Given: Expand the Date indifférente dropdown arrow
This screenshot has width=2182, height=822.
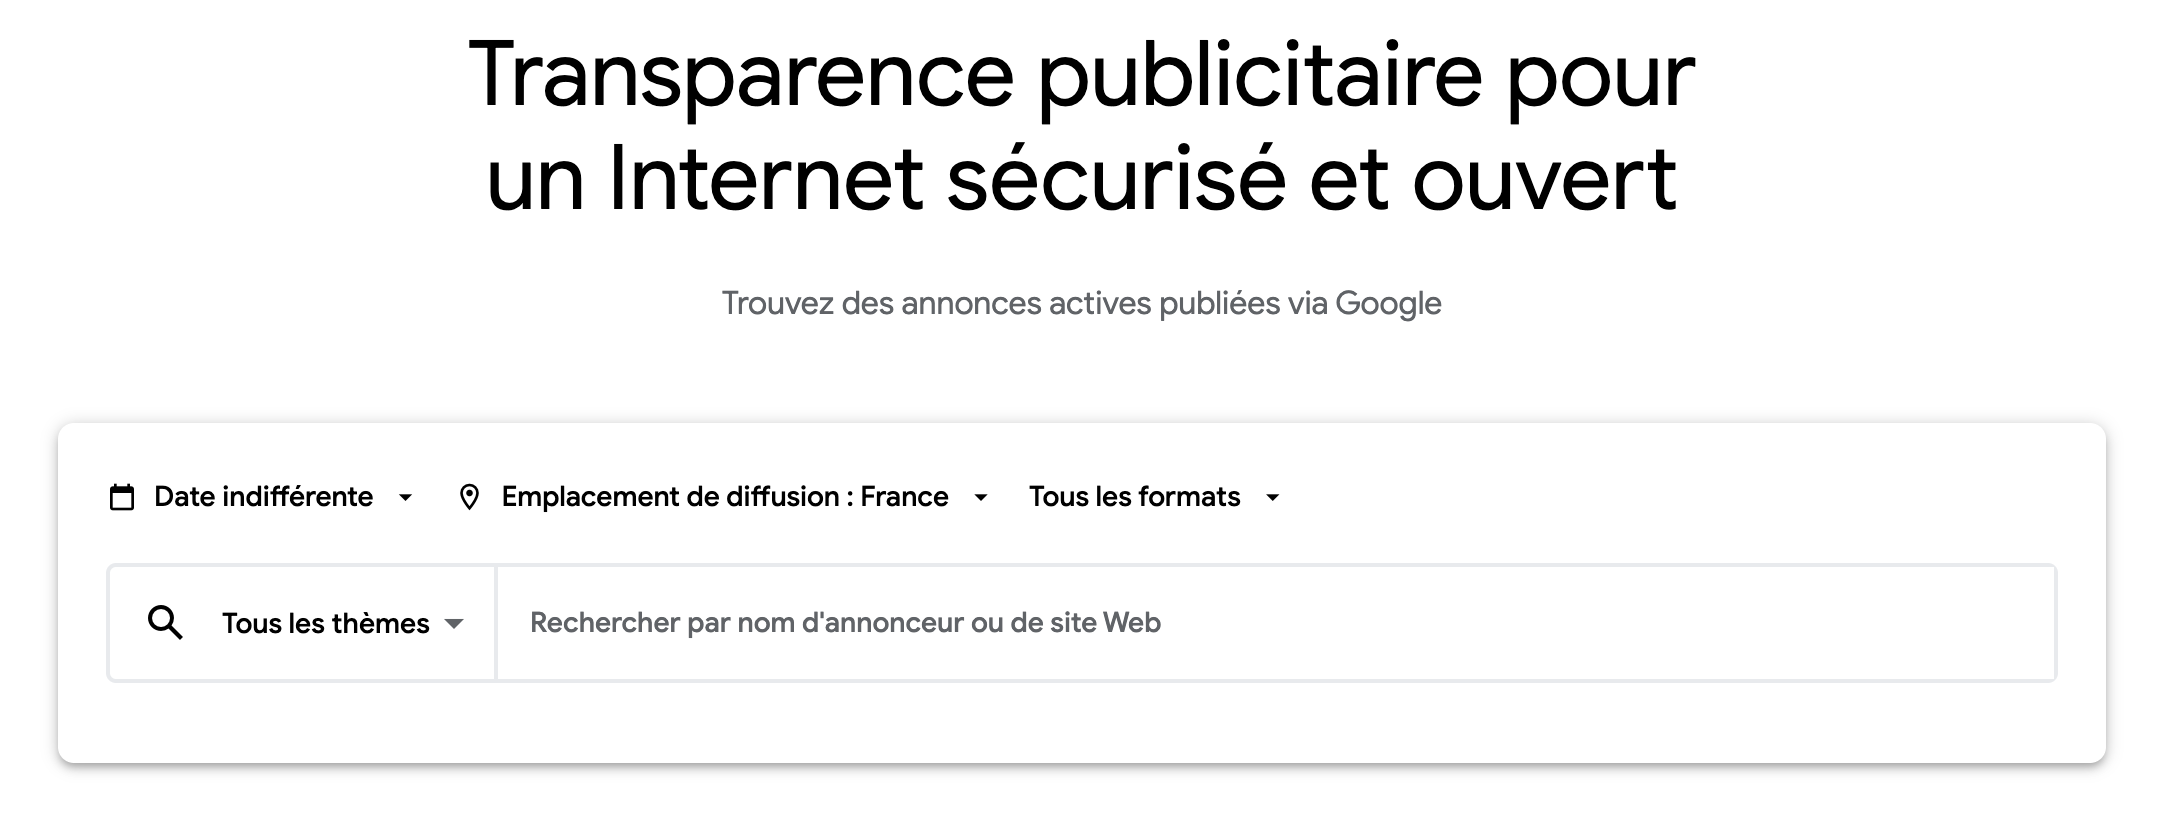Looking at the screenshot, I should (x=405, y=498).
